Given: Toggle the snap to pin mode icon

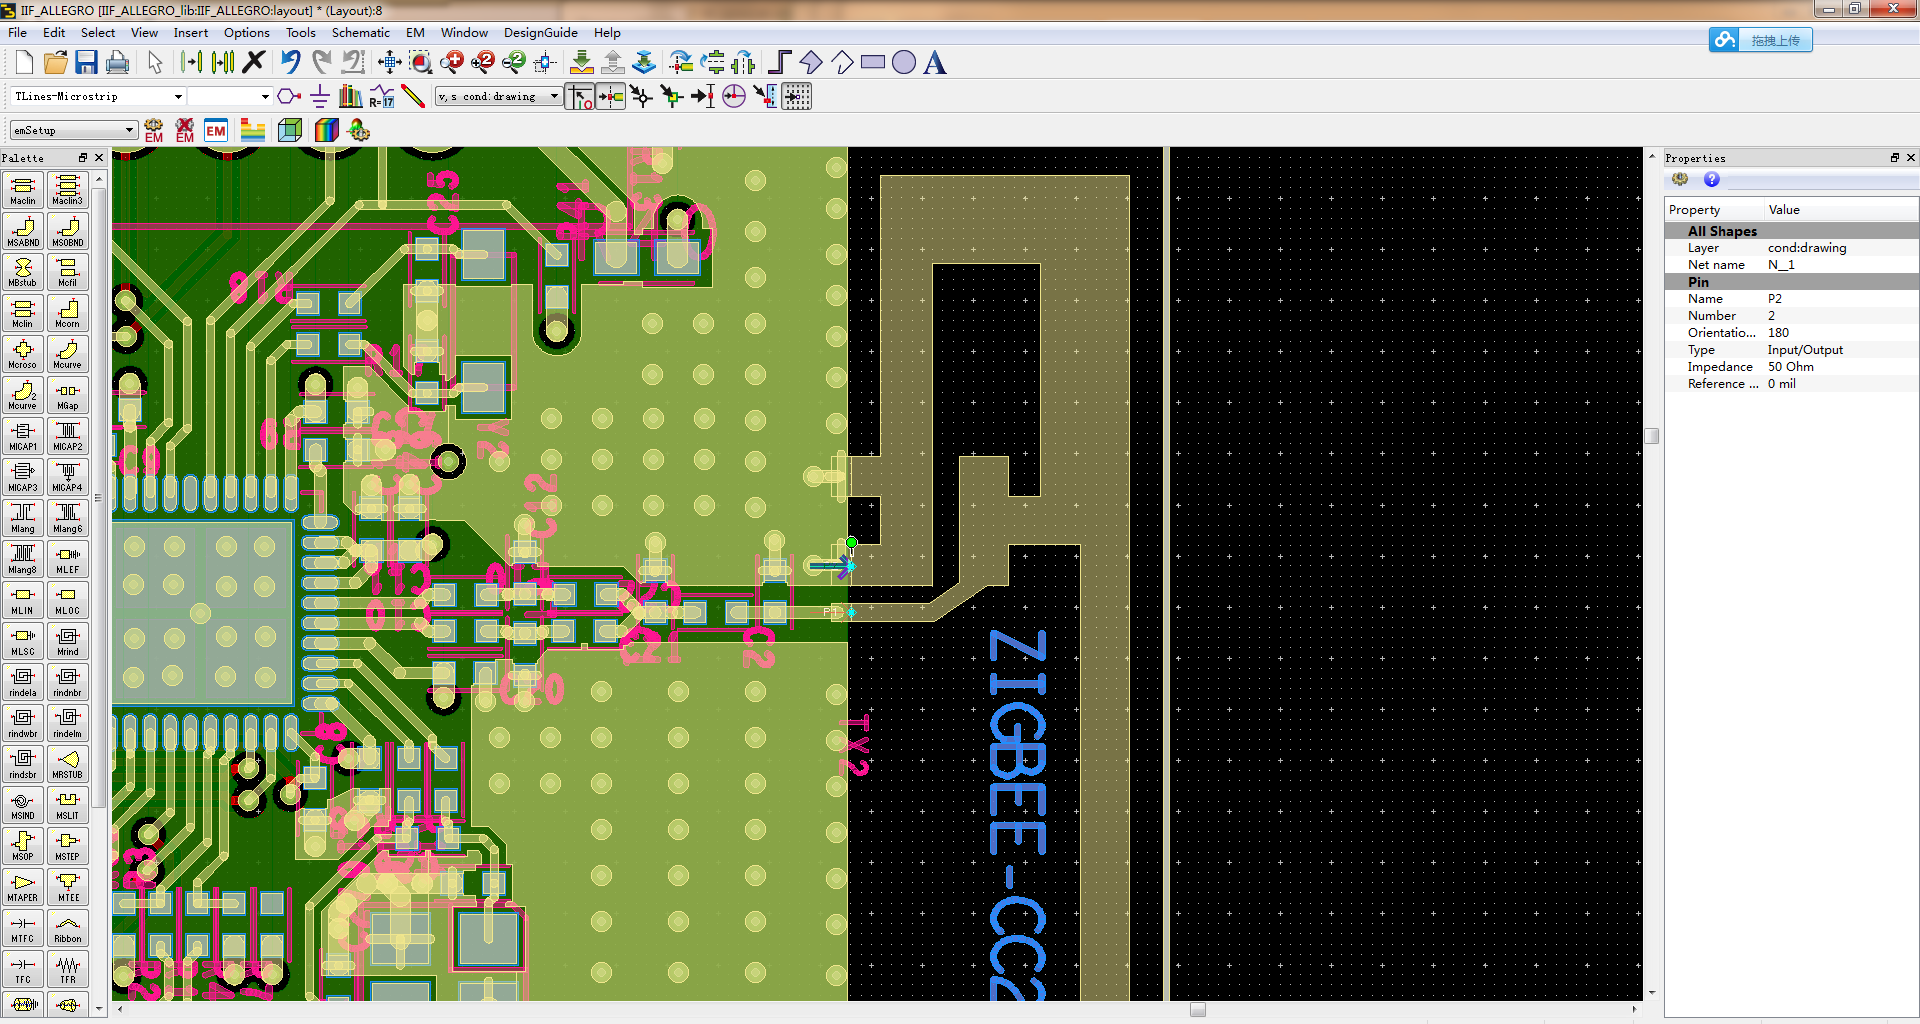Looking at the screenshot, I should [x=611, y=96].
